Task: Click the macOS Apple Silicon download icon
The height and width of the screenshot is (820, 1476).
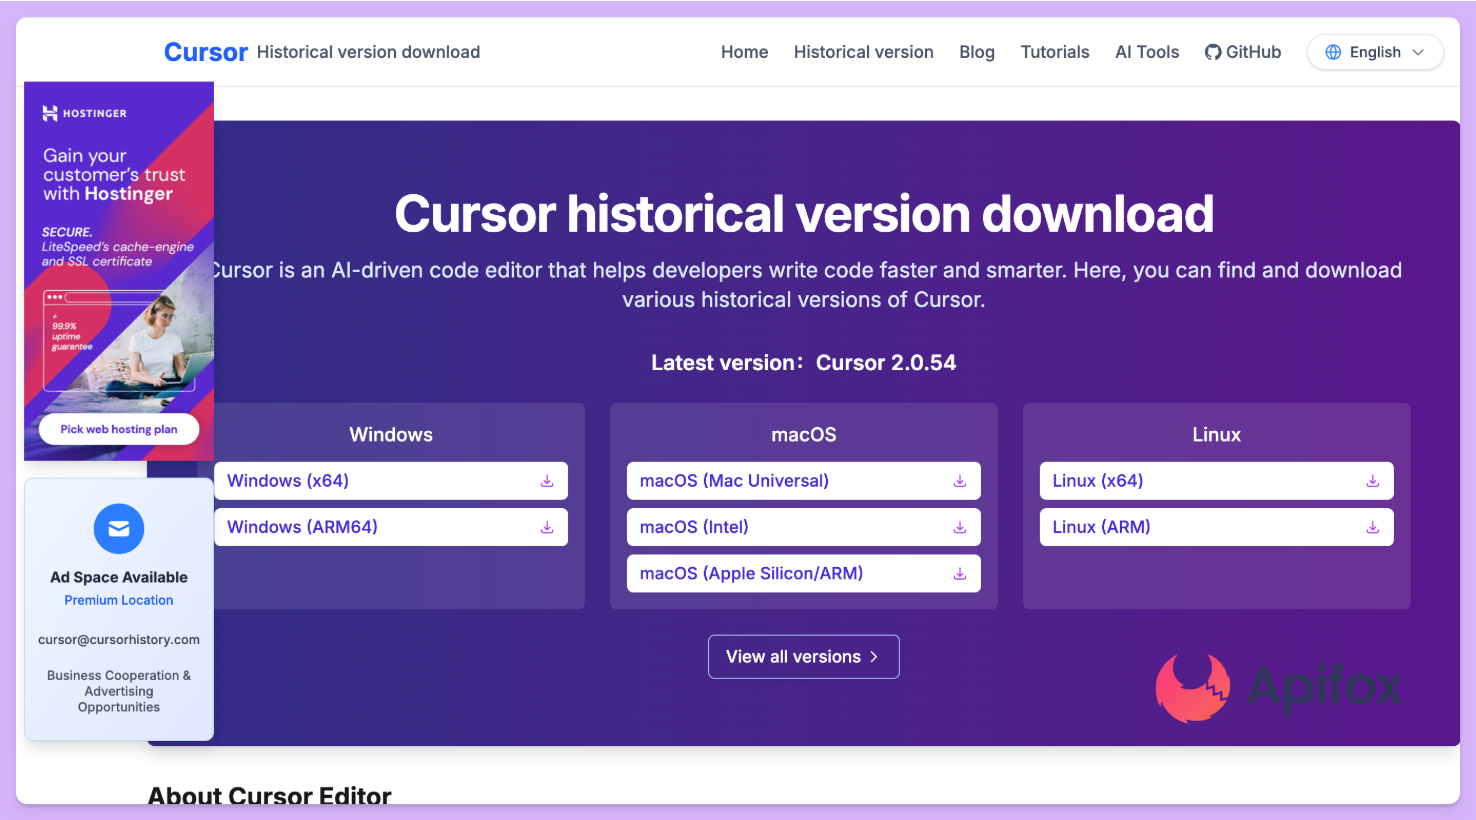Action: point(959,574)
